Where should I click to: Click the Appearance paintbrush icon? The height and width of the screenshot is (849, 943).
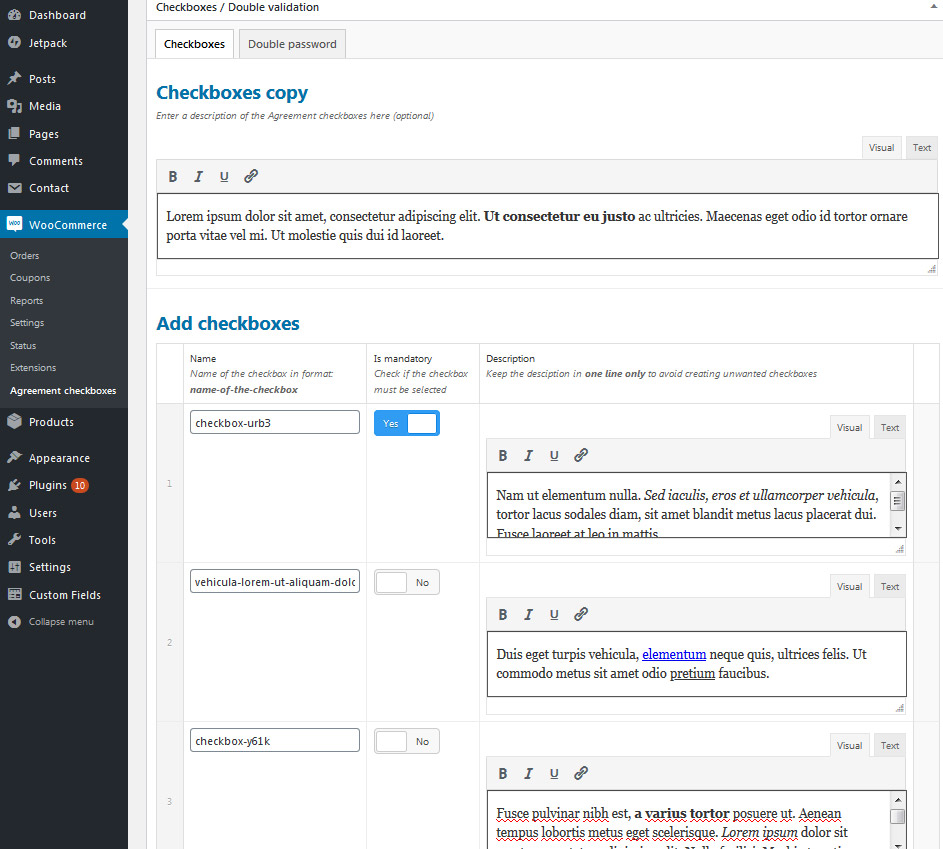click(x=14, y=458)
